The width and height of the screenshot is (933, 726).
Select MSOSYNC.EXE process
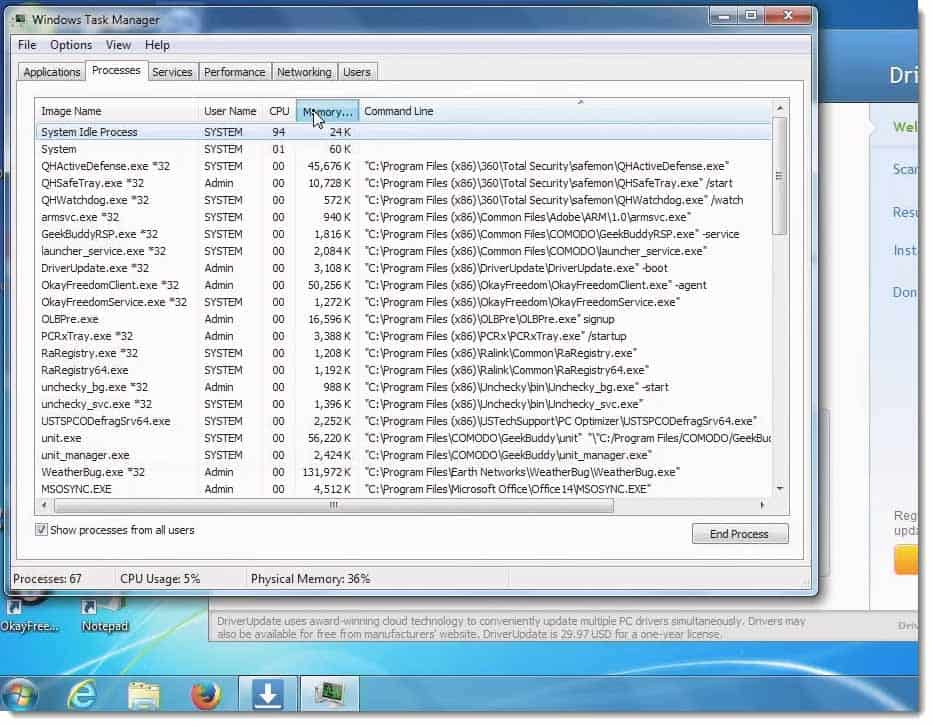[403, 489]
